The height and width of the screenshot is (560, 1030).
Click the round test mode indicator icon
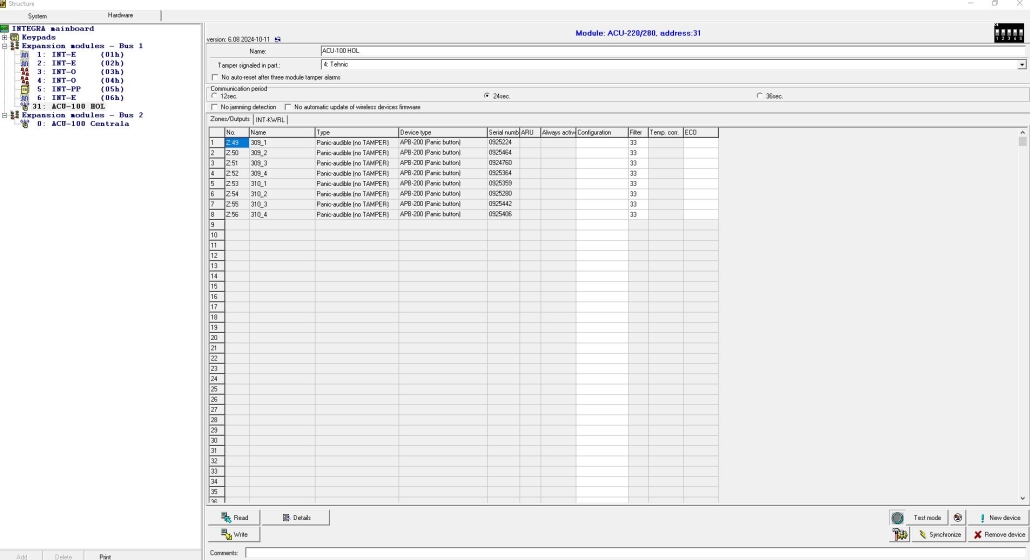point(898,518)
